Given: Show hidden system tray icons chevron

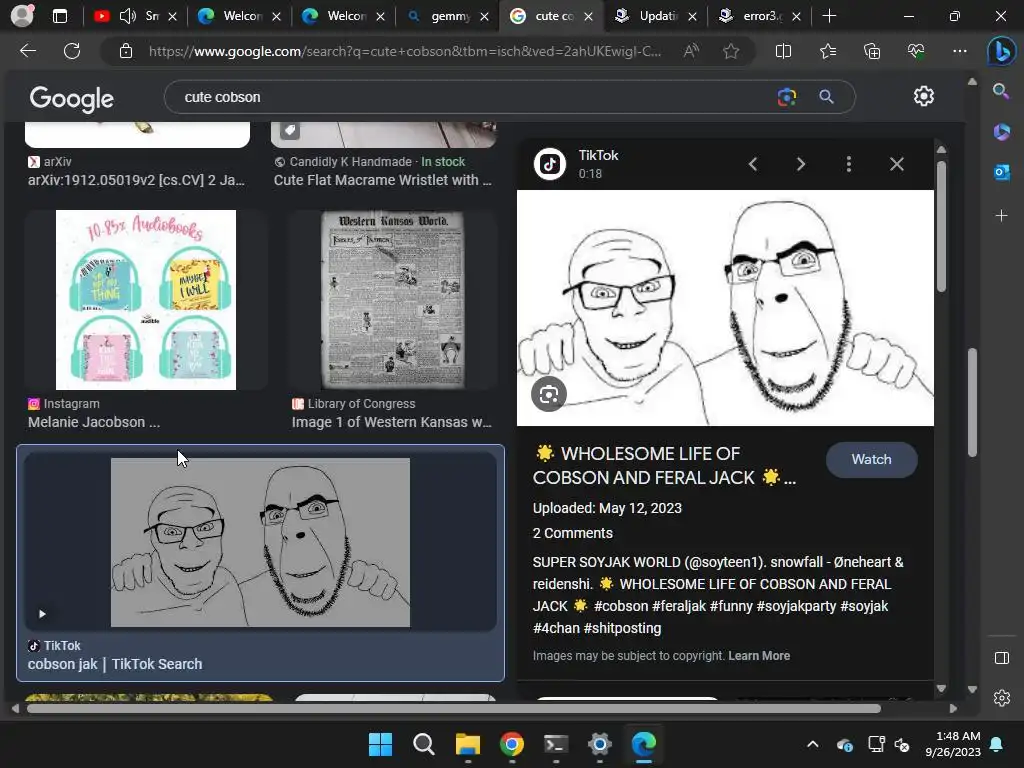Looking at the screenshot, I should (812, 744).
